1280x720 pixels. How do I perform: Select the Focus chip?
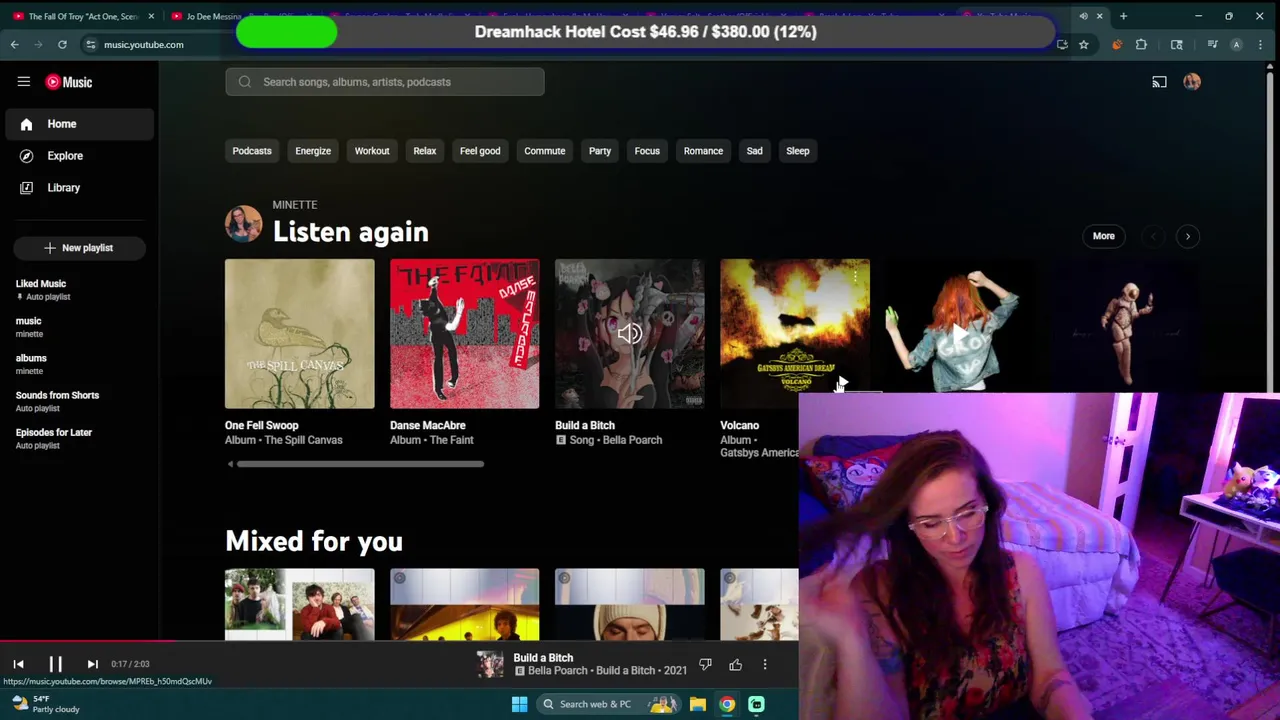647,151
